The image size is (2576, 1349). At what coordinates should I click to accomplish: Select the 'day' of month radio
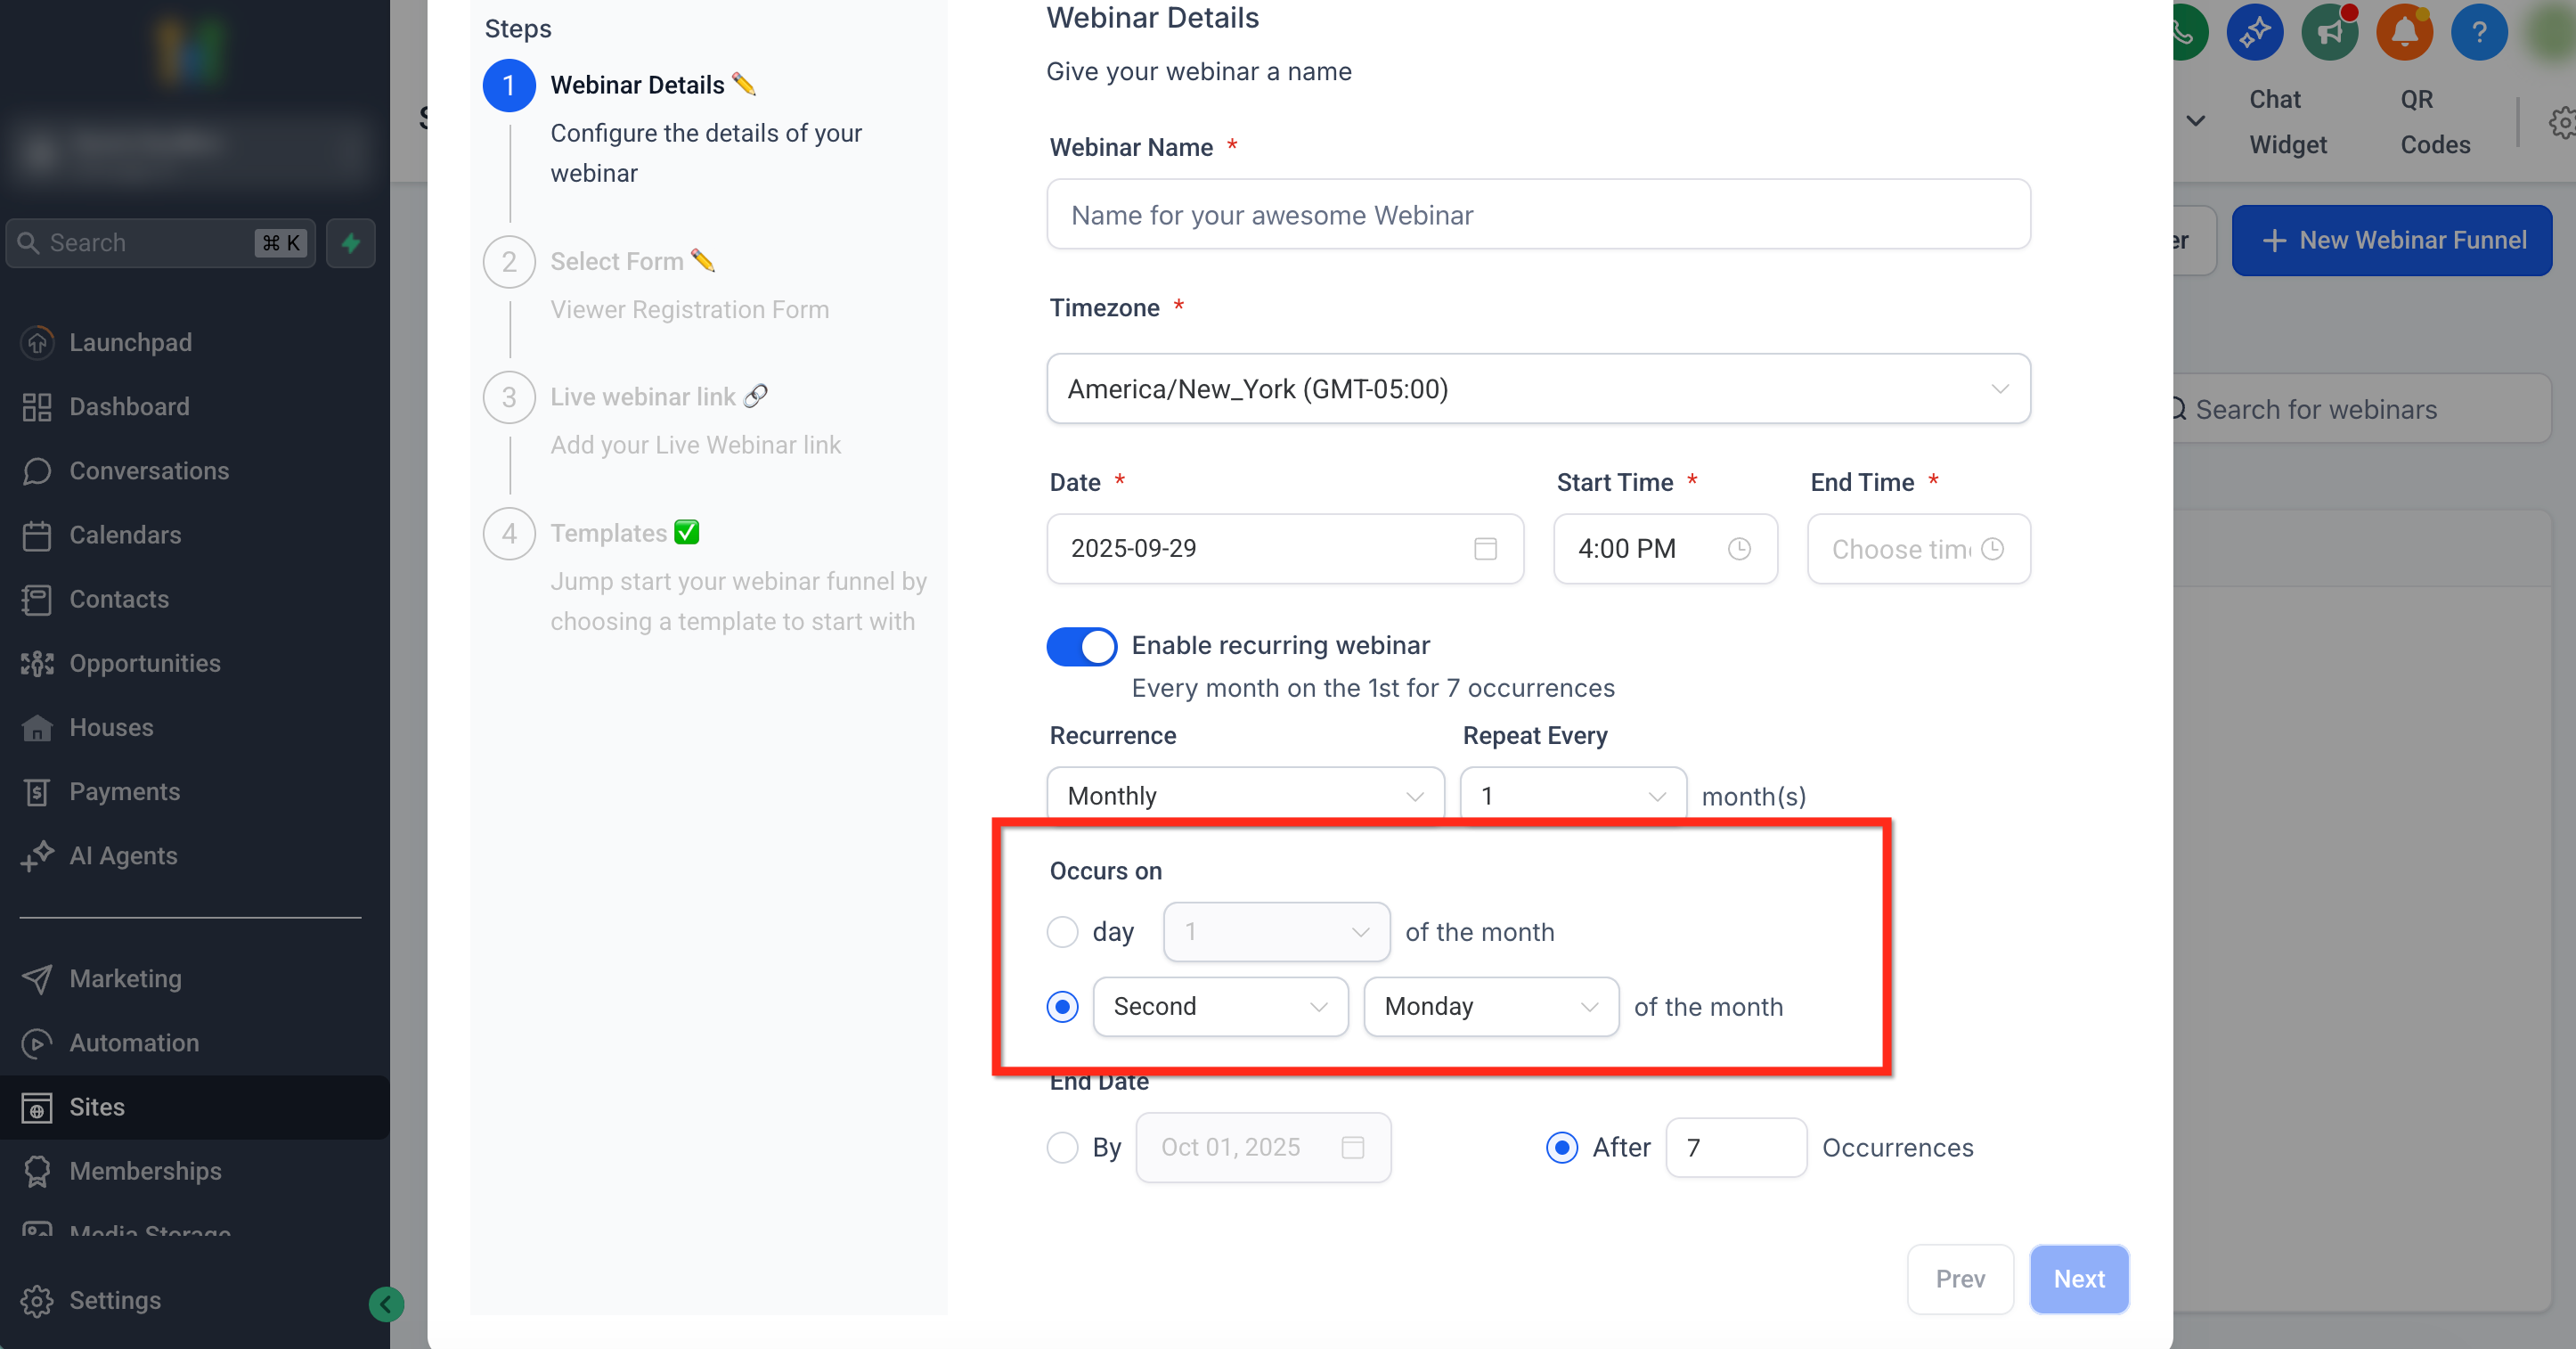(1062, 931)
